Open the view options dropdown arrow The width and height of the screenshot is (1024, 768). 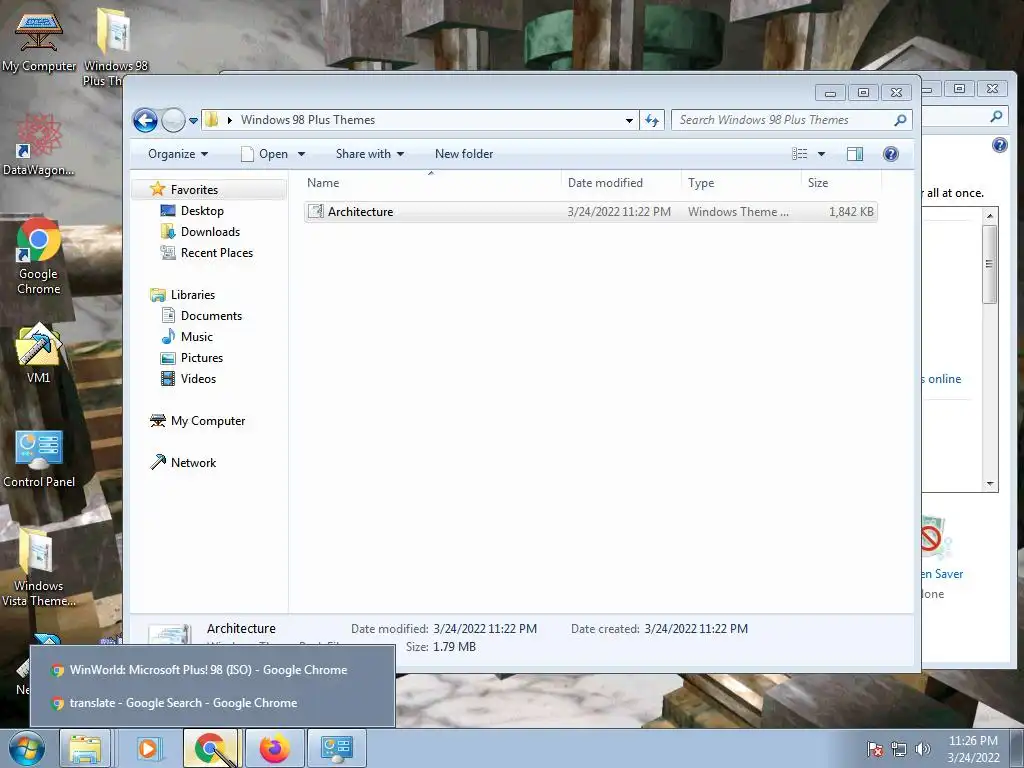(x=822, y=154)
